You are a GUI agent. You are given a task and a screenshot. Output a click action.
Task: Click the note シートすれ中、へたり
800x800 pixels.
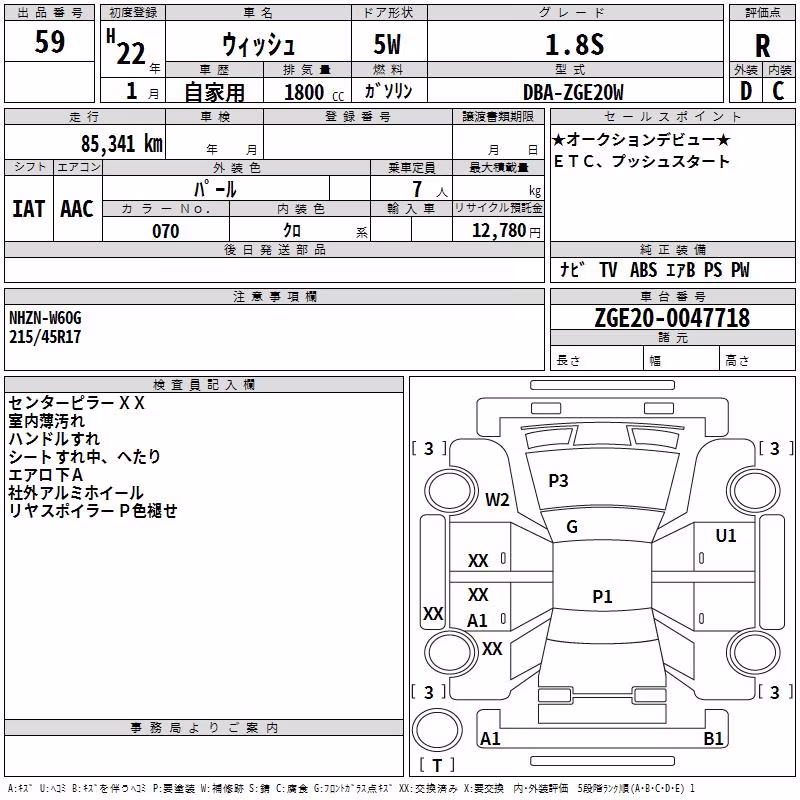point(85,457)
